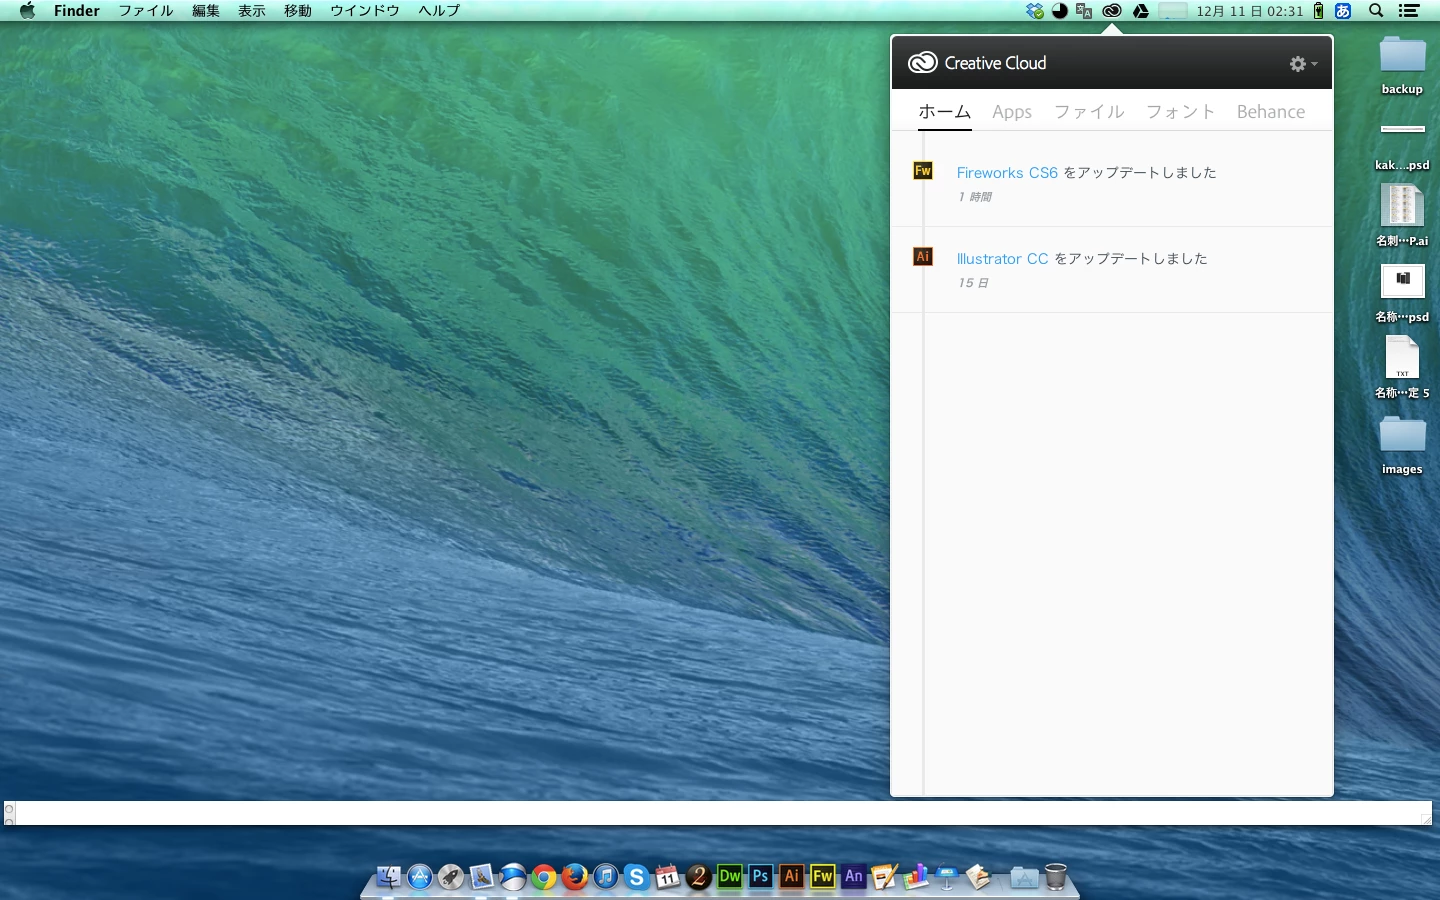1440x900 pixels.
Task: Open Spotlight search magnifier
Action: point(1376,11)
